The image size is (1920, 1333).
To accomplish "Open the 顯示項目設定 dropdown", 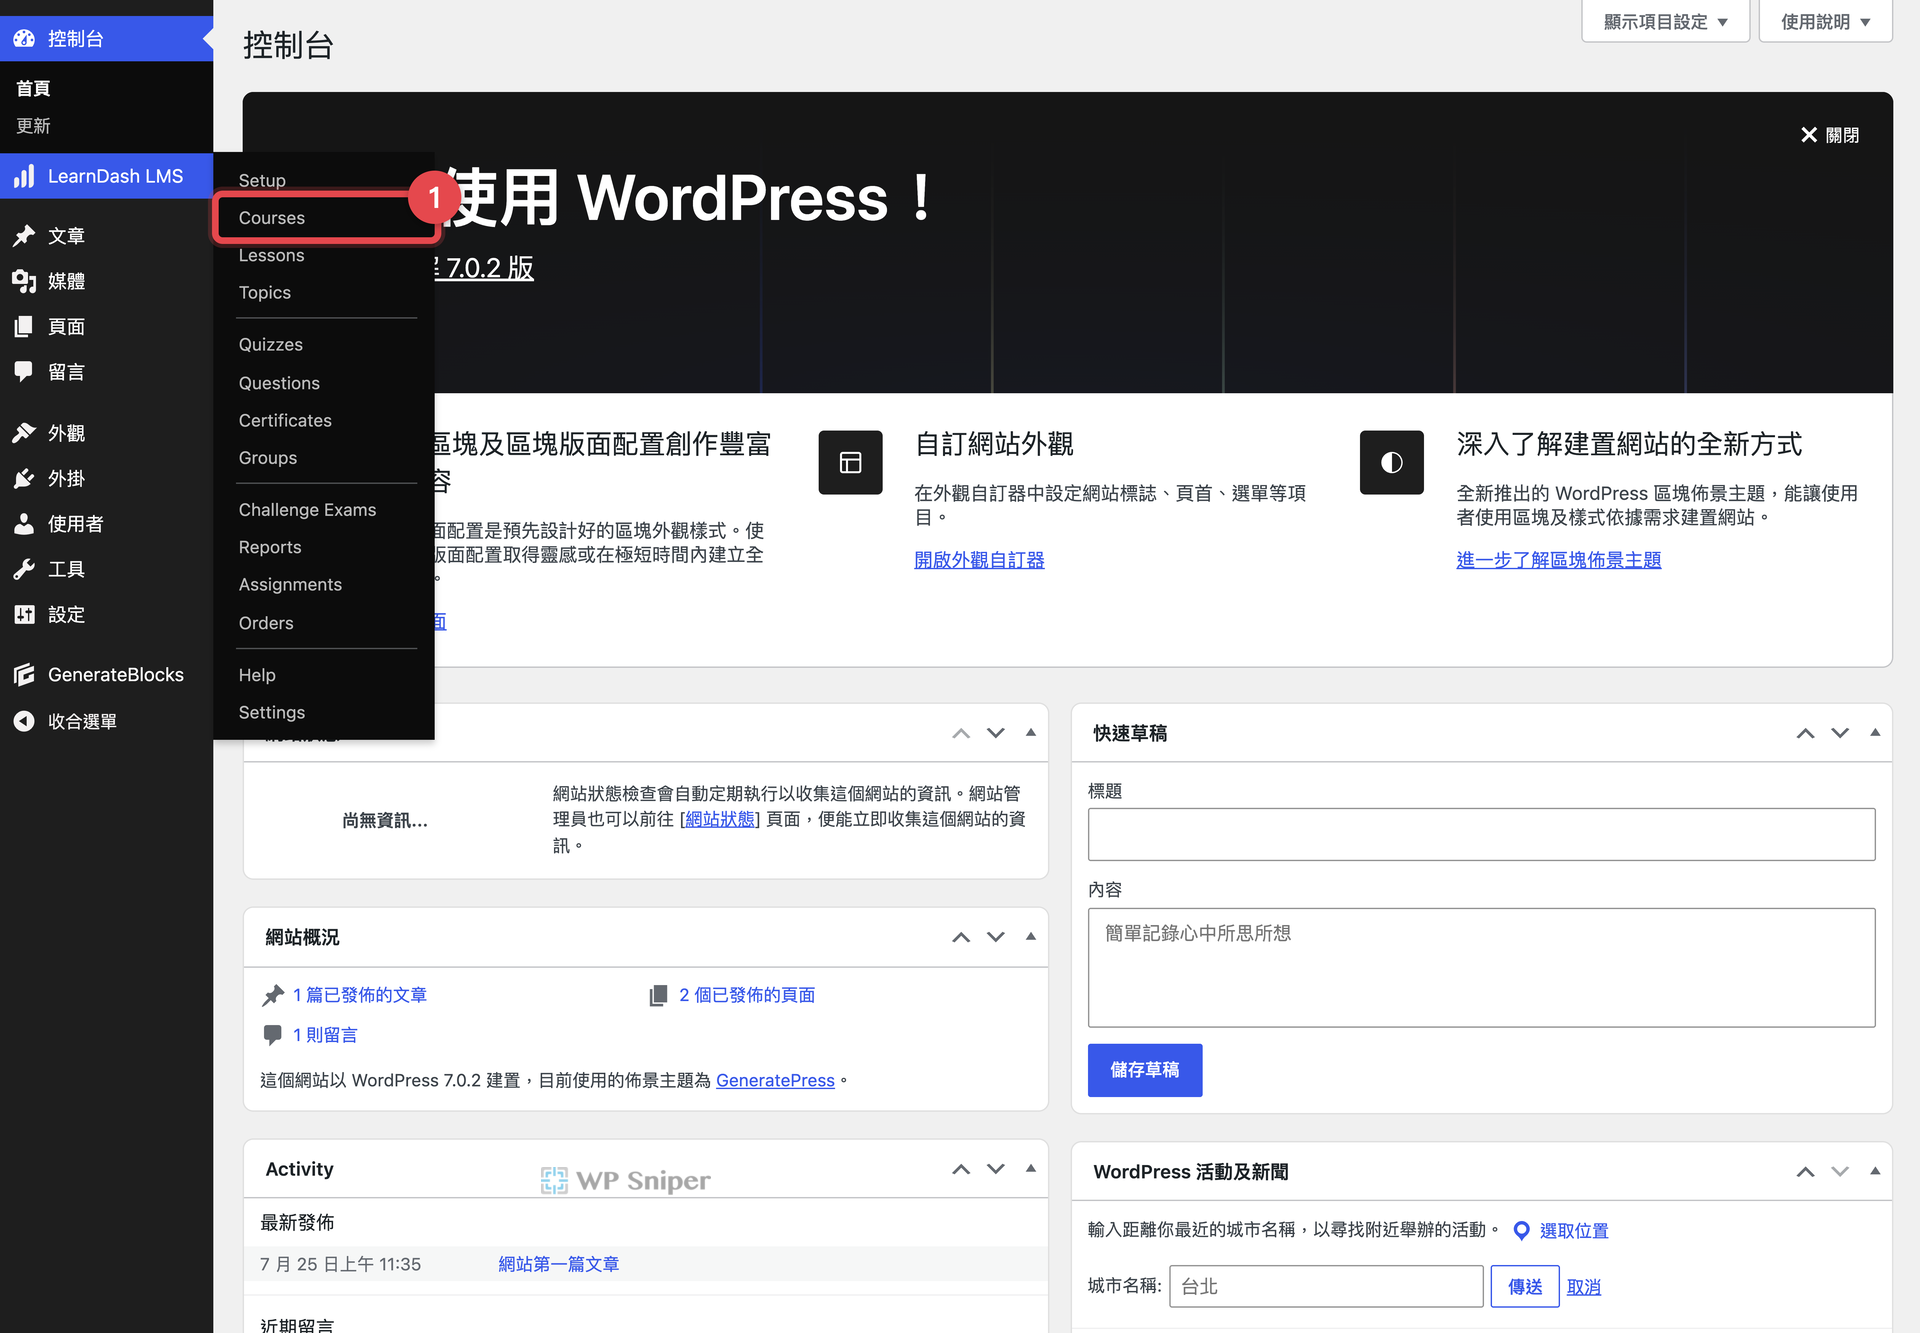I will [x=1665, y=22].
